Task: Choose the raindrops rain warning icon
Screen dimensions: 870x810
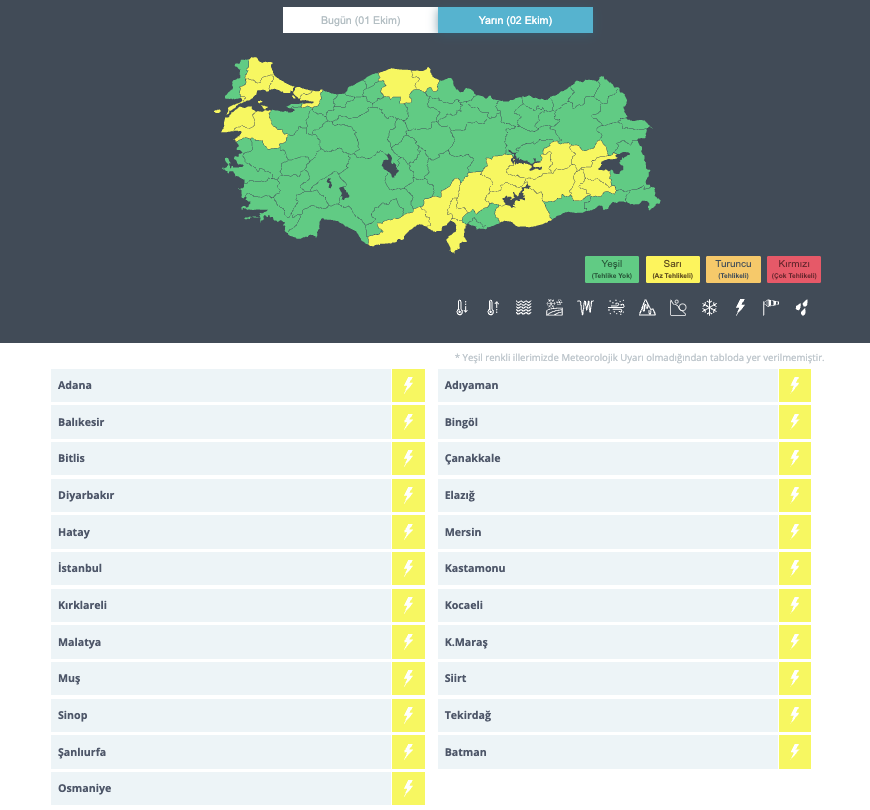Action: 802,307
